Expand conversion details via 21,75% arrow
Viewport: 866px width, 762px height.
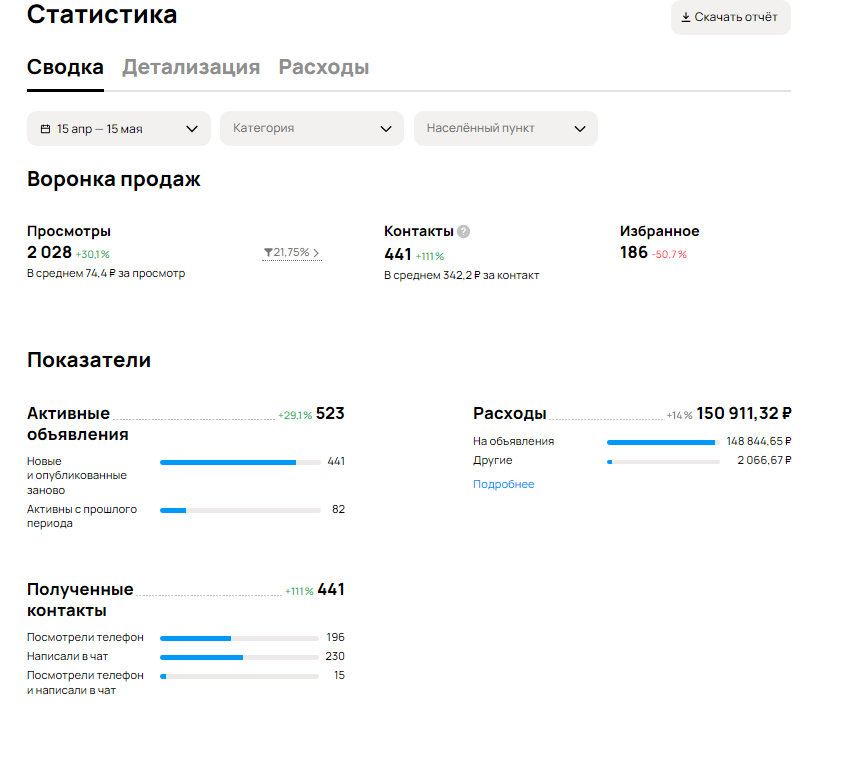pos(292,252)
